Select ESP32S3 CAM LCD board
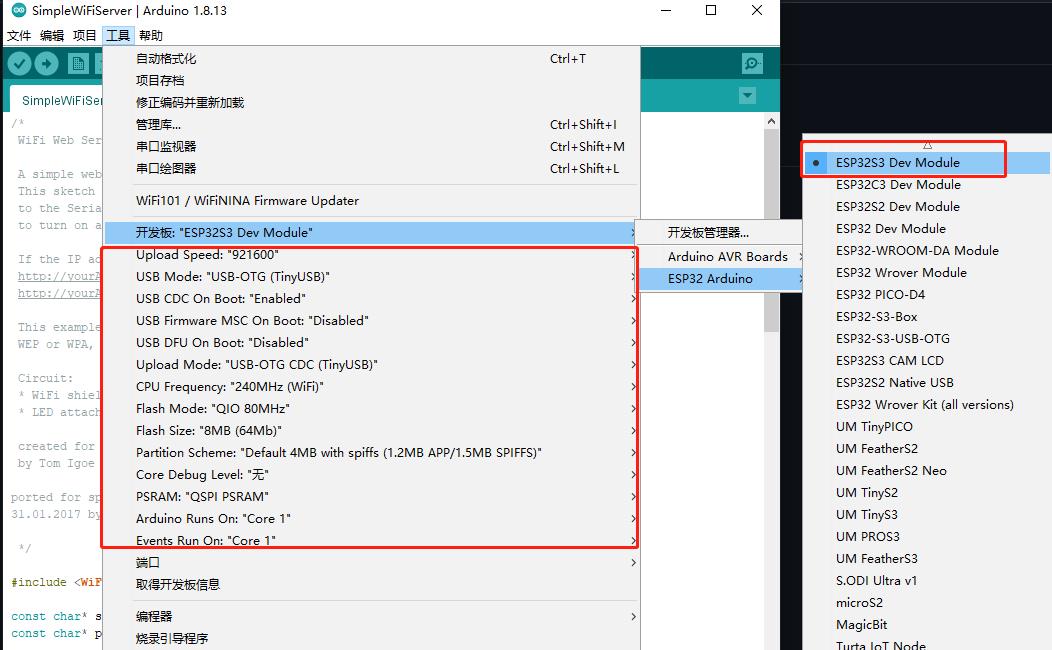Image resolution: width=1052 pixels, height=650 pixels. (926, 361)
